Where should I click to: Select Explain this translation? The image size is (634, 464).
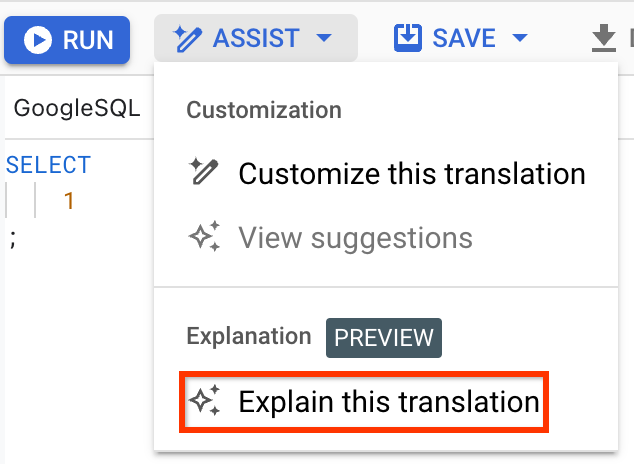point(388,402)
